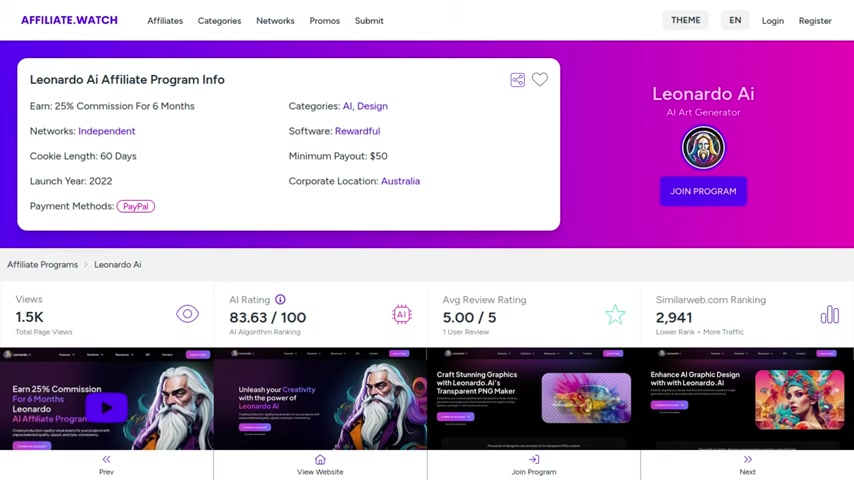Screen dimensions: 854x480
Task: Open the EN language selector
Action: point(735,20)
